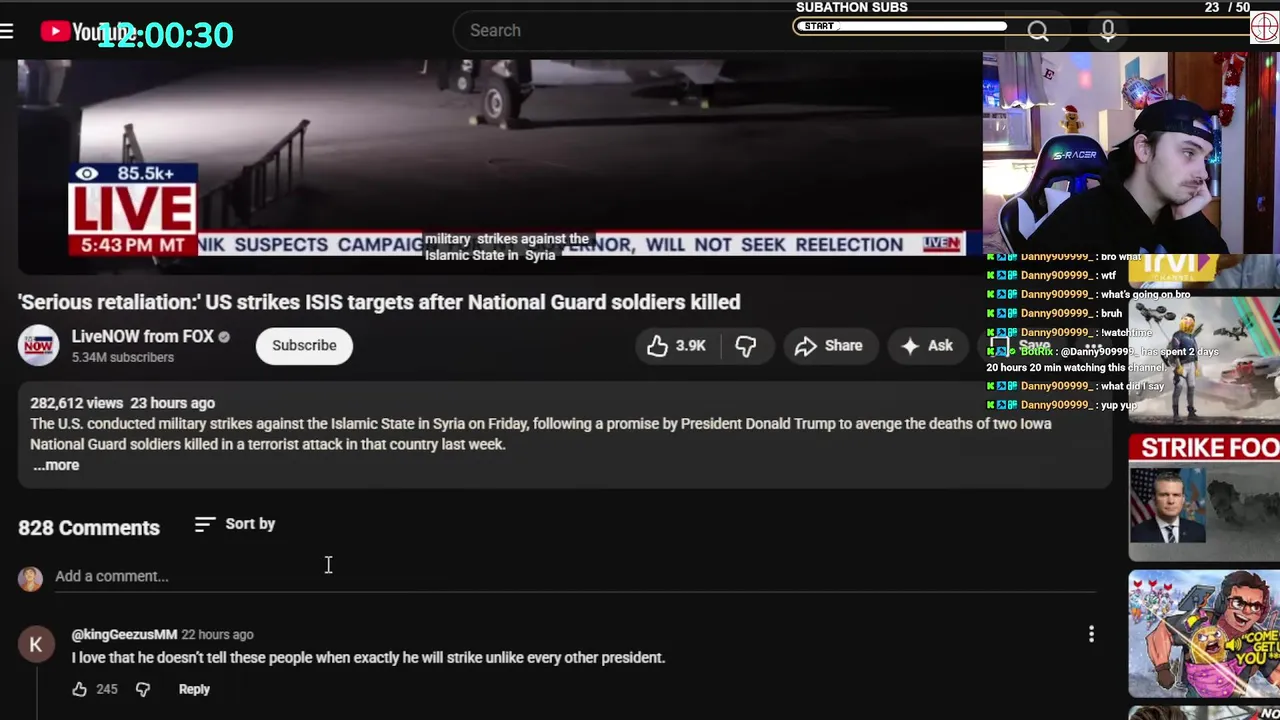
Task: Open the hamburger guide menu
Action: coord(6,31)
